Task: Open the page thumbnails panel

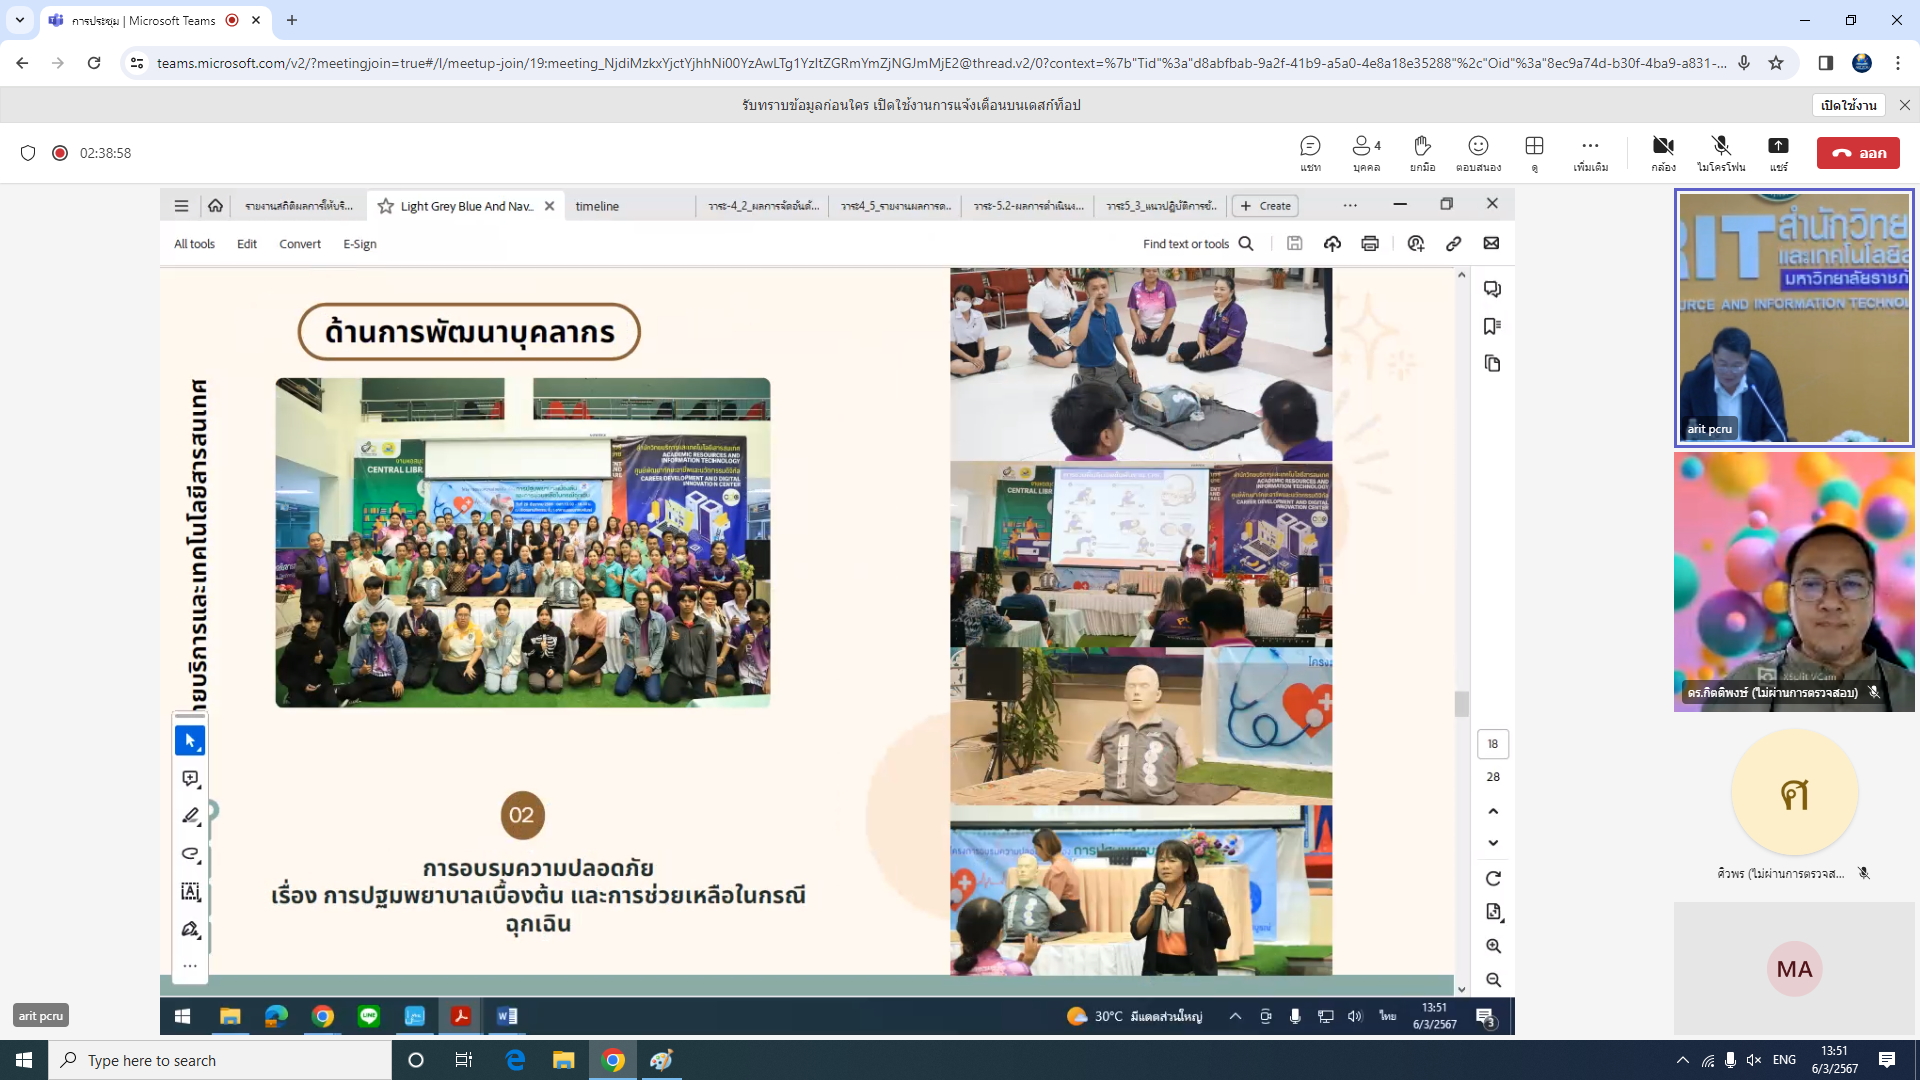Action: (x=1492, y=363)
